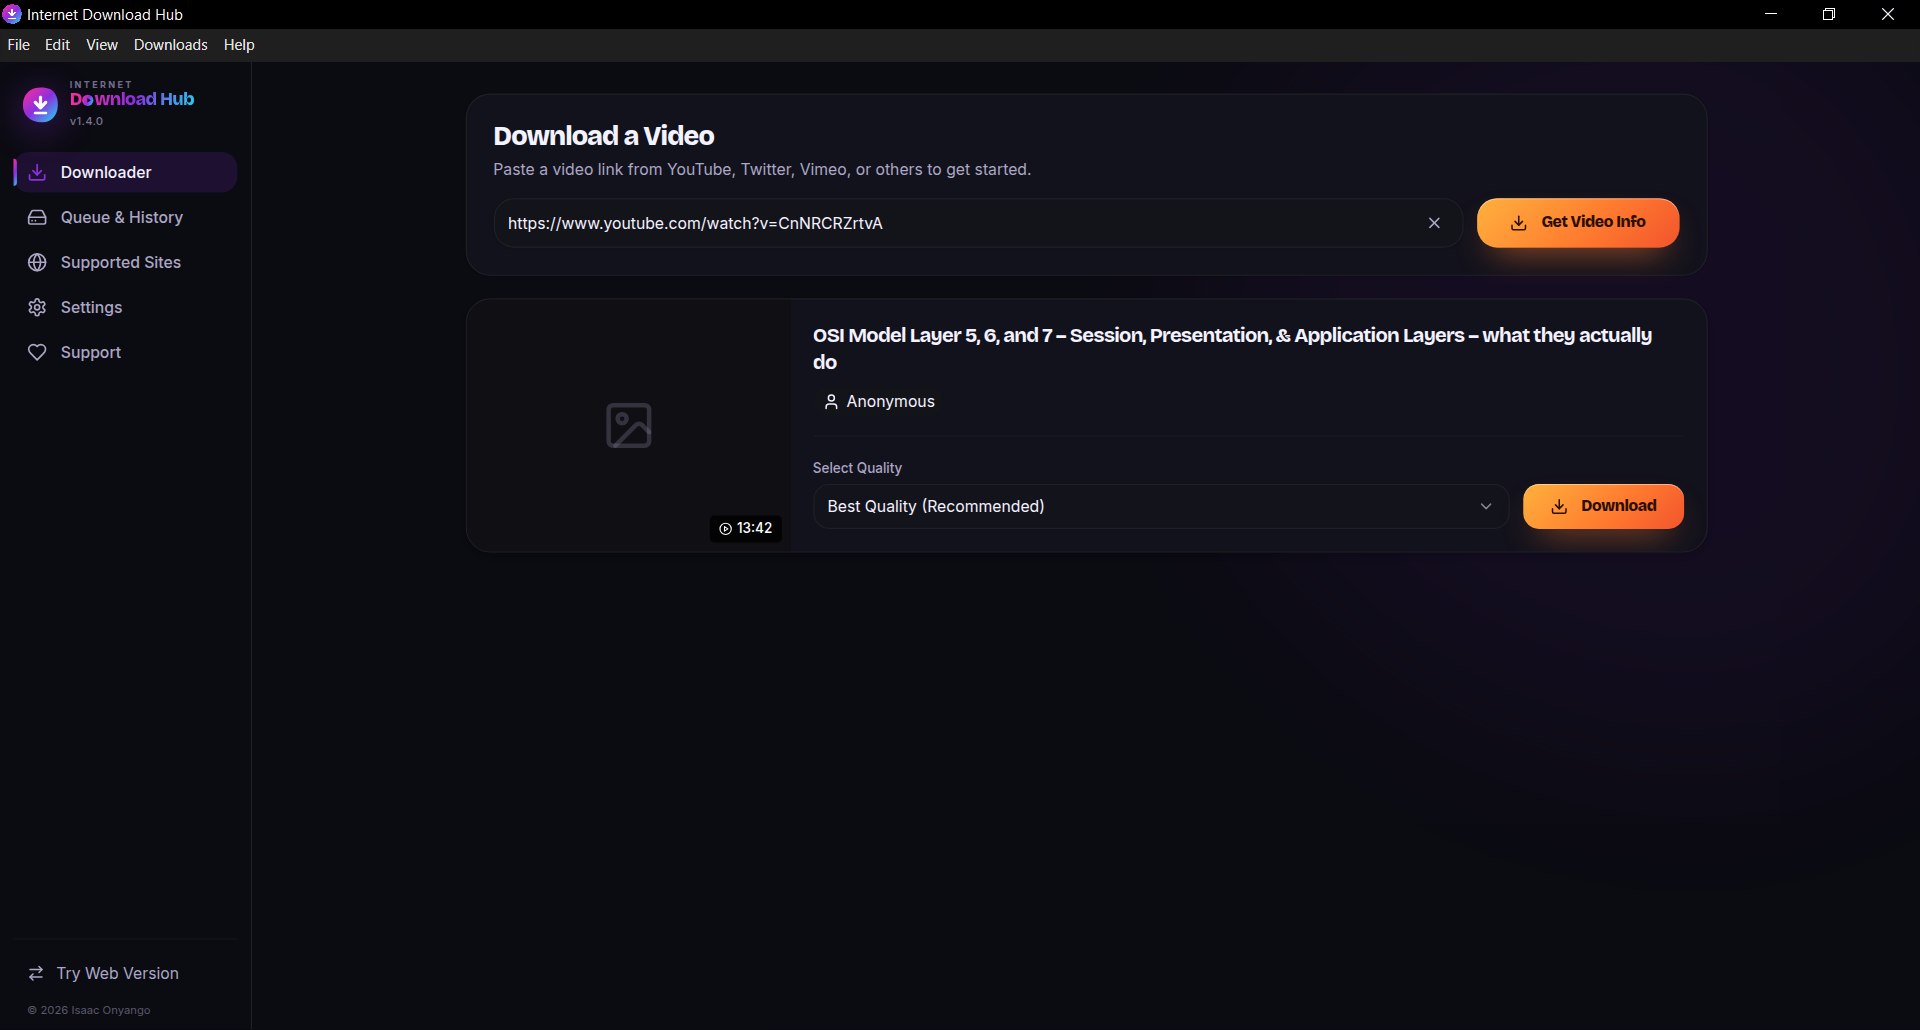1920x1030 pixels.
Task: Restore down the application window
Action: pyautogui.click(x=1829, y=14)
